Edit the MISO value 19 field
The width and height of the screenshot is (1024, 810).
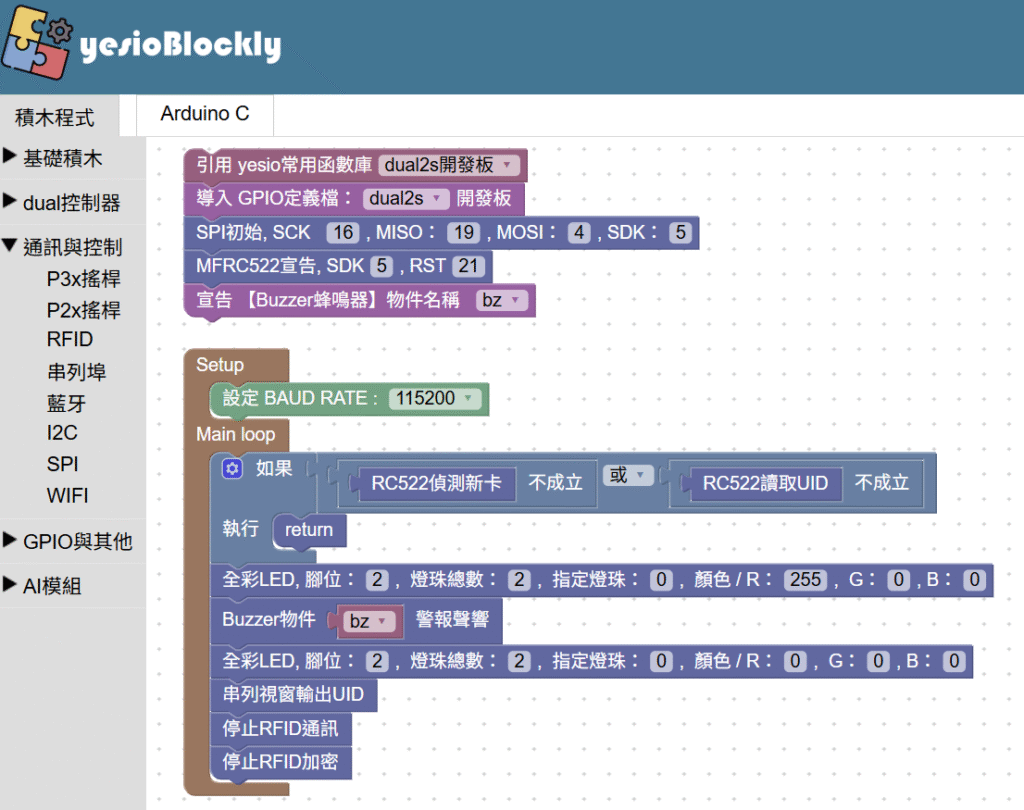464,232
